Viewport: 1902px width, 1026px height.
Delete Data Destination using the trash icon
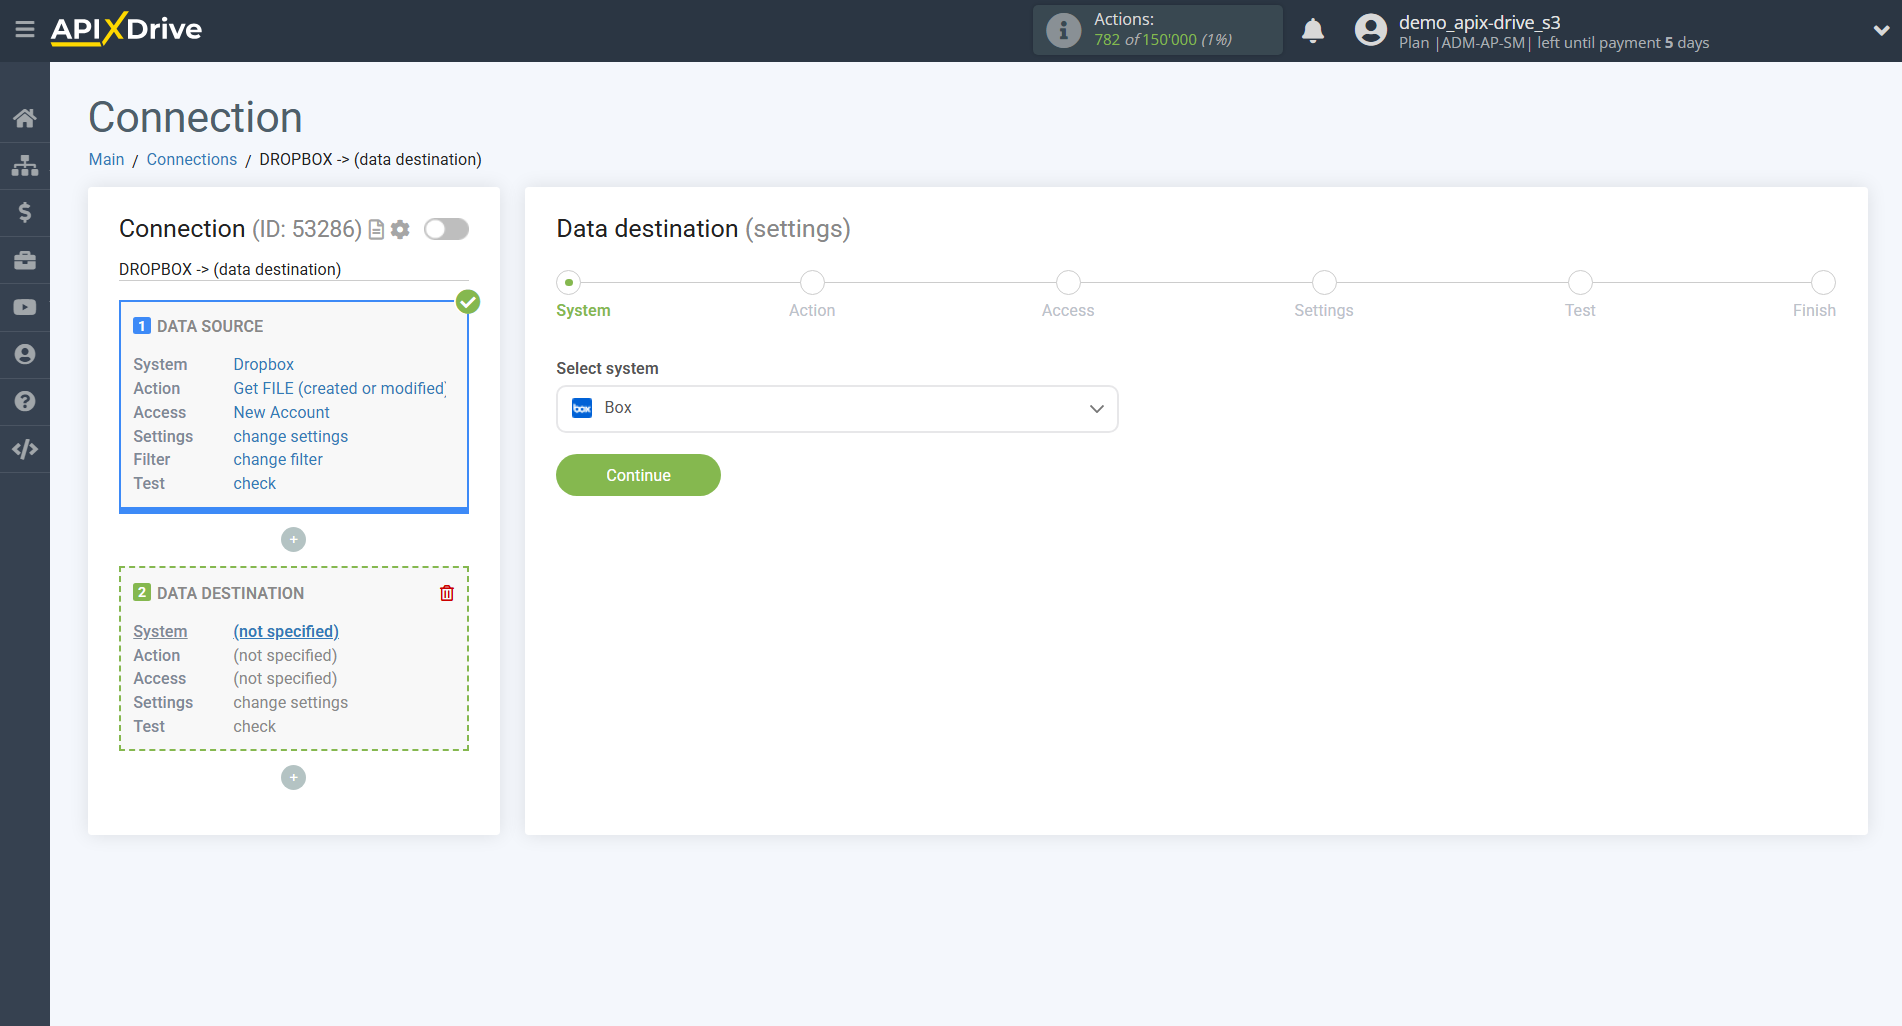(446, 593)
